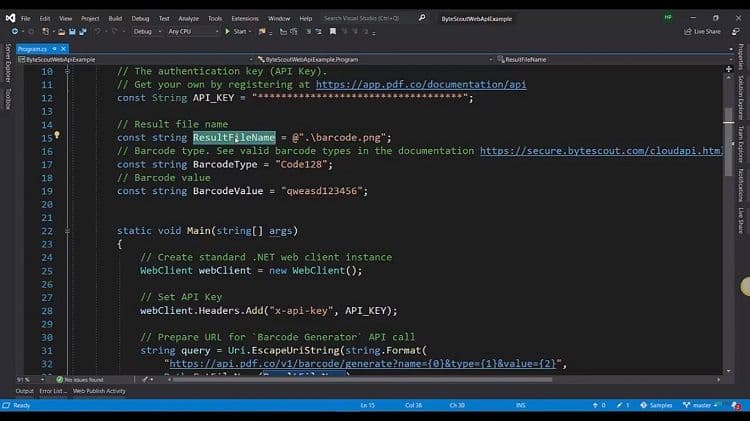
Task: Click the lightbulb quick actions icon
Action: [57, 135]
